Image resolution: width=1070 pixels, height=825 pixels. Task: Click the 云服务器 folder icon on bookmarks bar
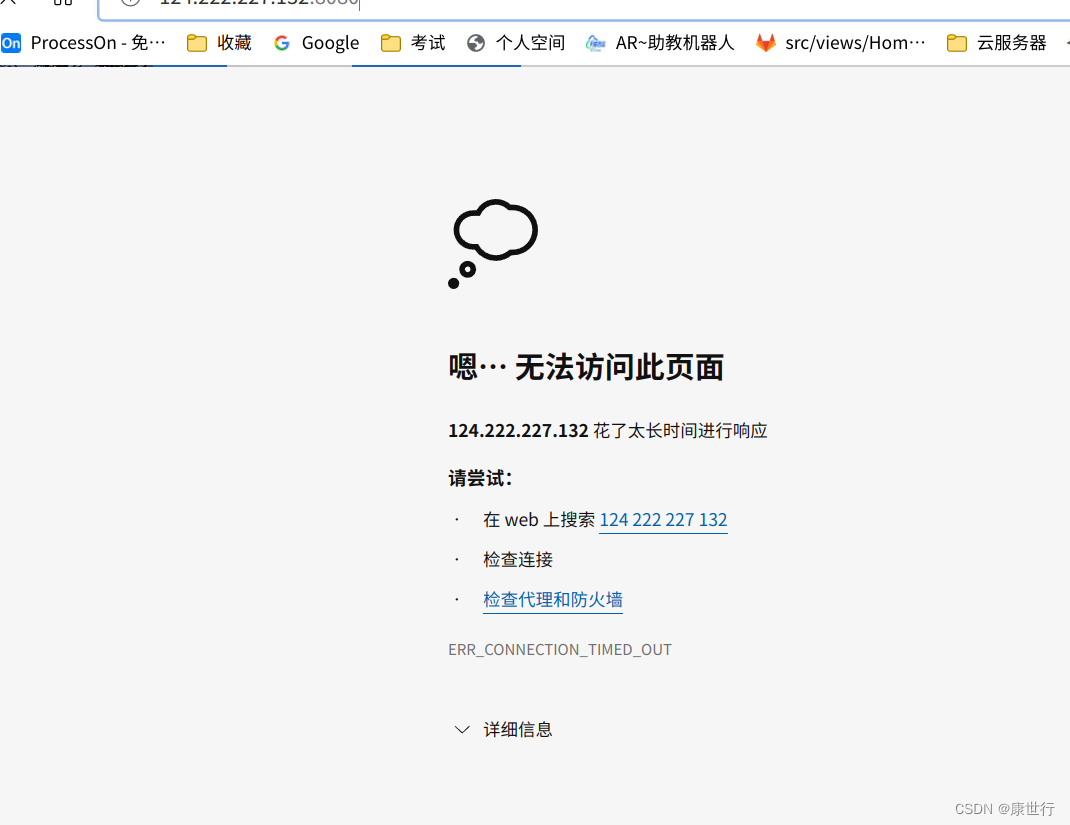tap(957, 43)
